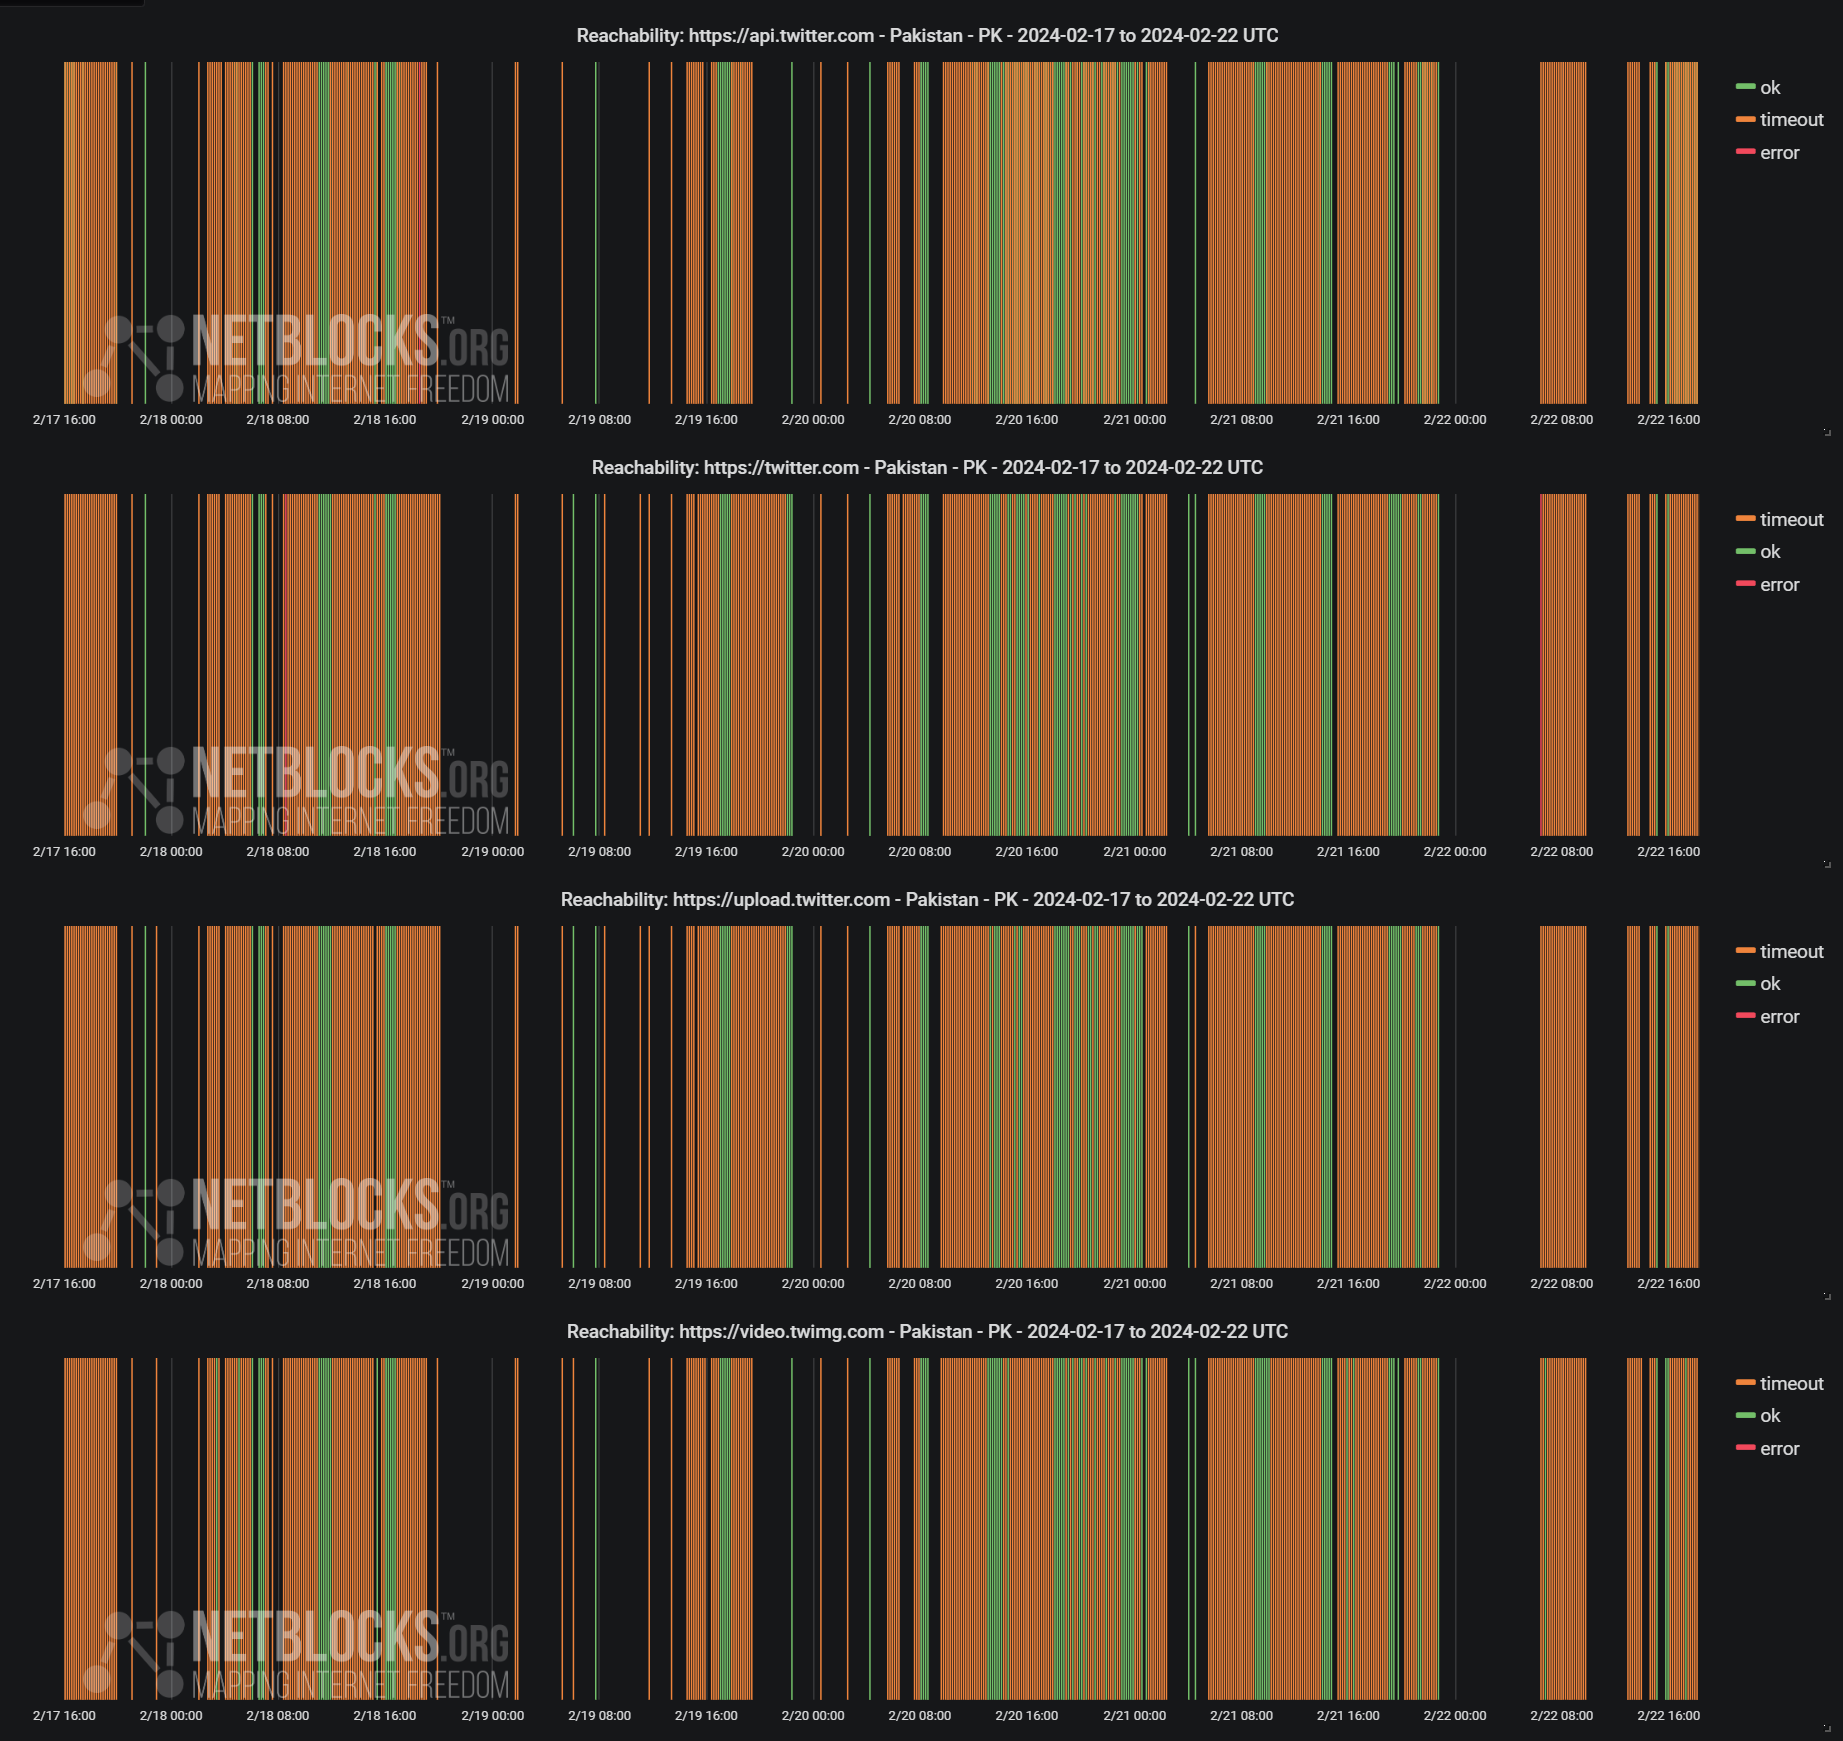Screen dimensions: 1843x1741
Task: Click '2/21 00:00' axis label in upload.twitter.com chart
Action: 1134,1284
